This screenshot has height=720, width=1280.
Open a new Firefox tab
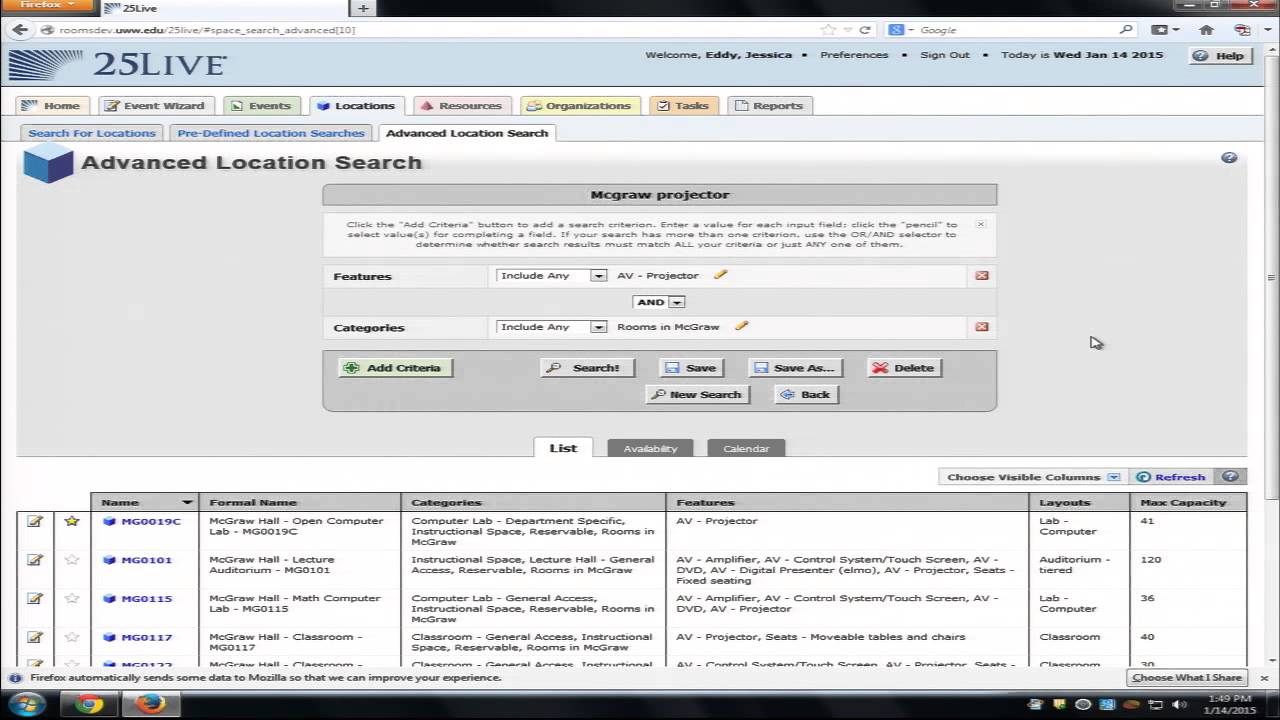(363, 8)
